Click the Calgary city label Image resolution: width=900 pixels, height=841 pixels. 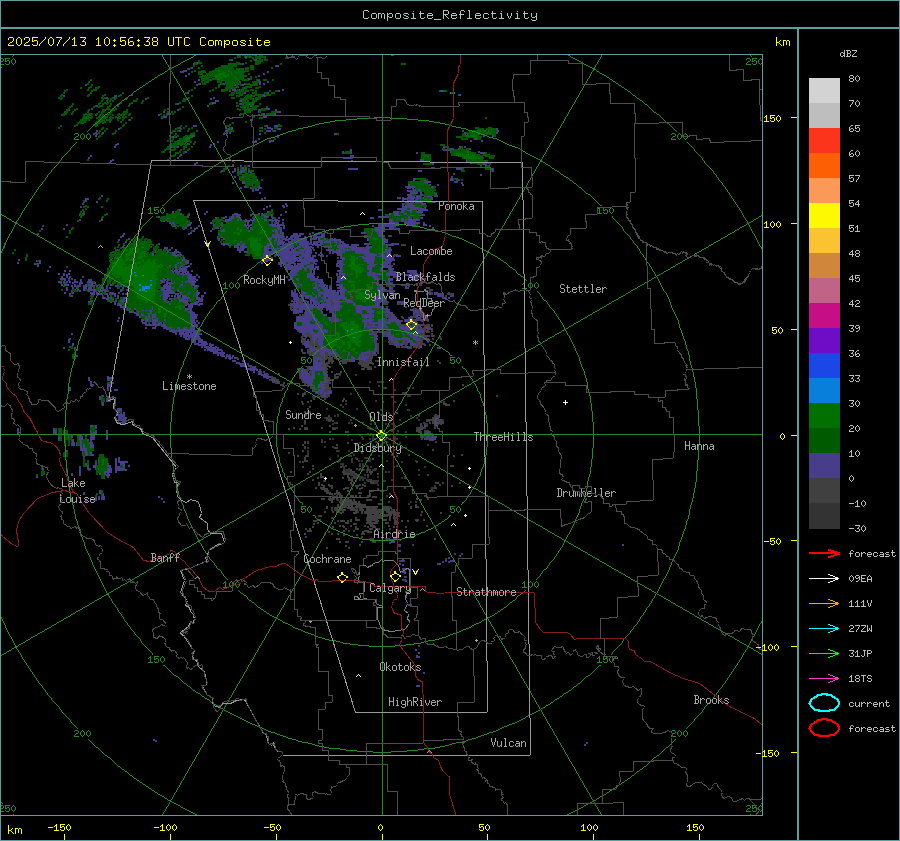(x=390, y=588)
